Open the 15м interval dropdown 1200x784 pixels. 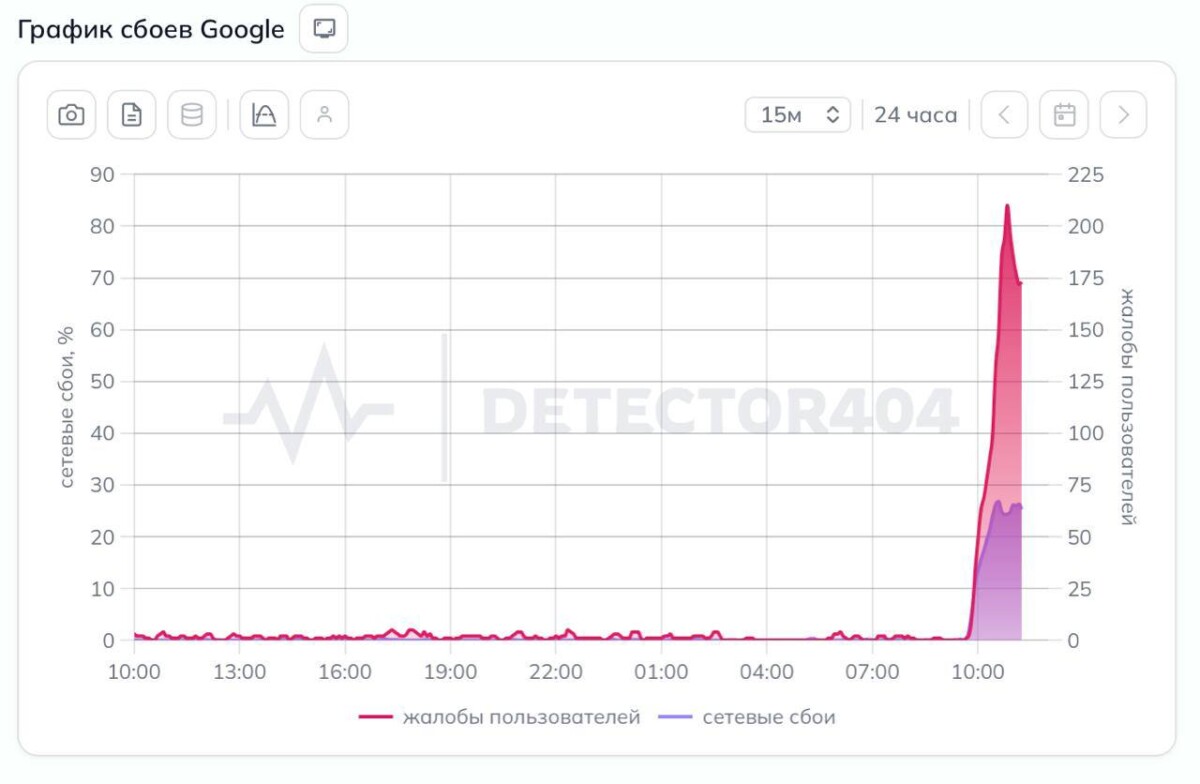pyautogui.click(x=798, y=115)
